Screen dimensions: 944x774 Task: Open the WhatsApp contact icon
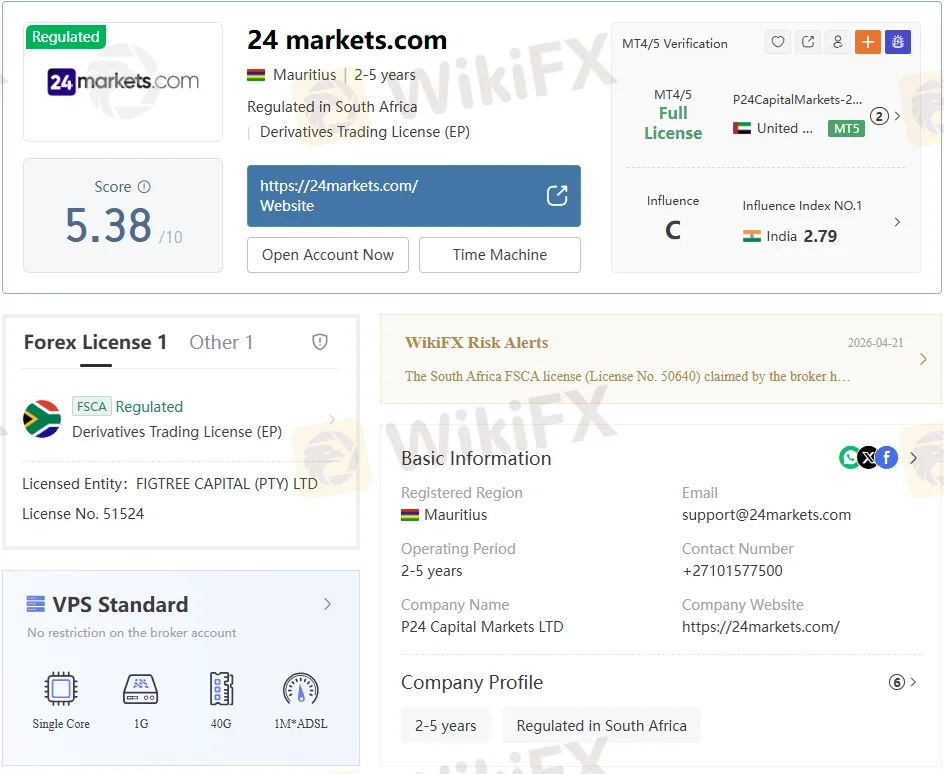[x=849, y=458]
